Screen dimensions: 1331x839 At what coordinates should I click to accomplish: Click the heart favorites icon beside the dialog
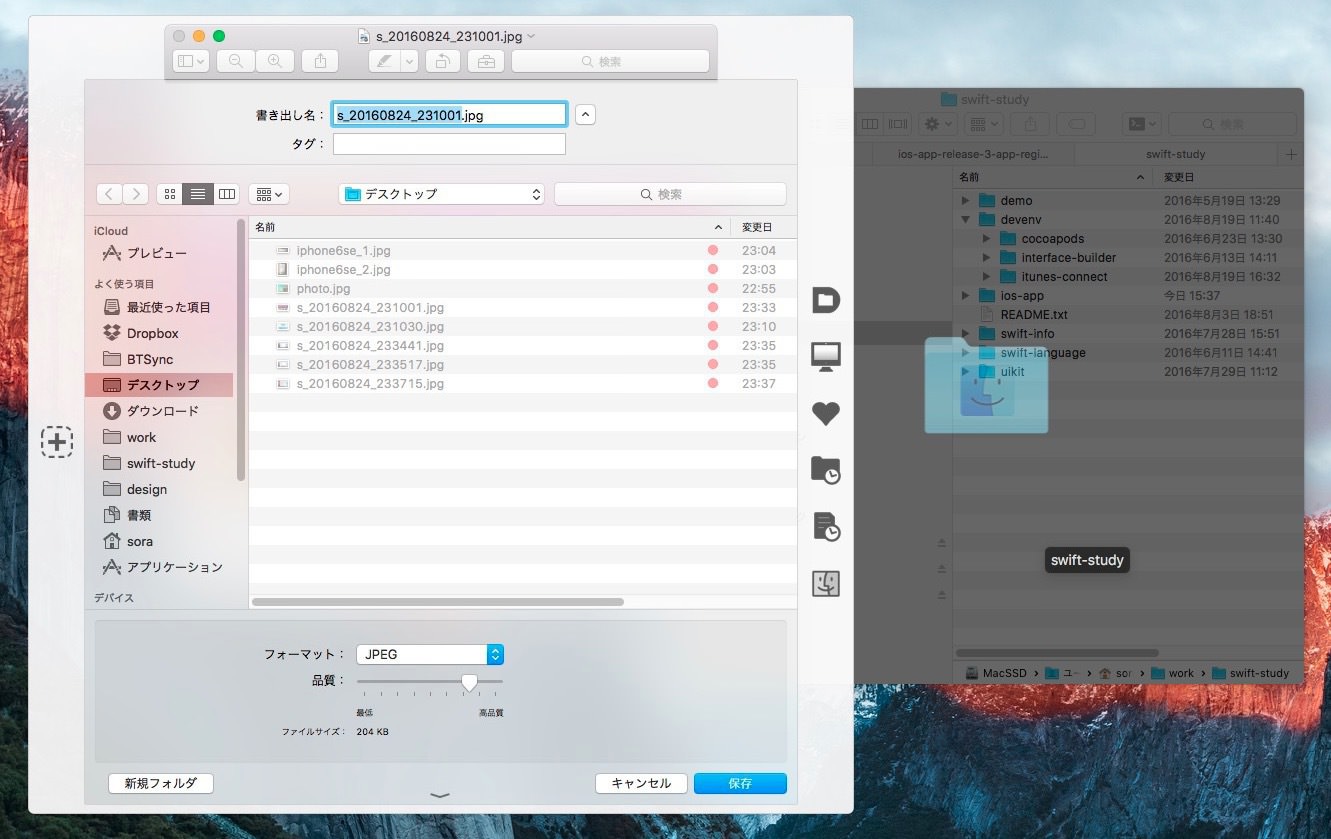(825, 413)
